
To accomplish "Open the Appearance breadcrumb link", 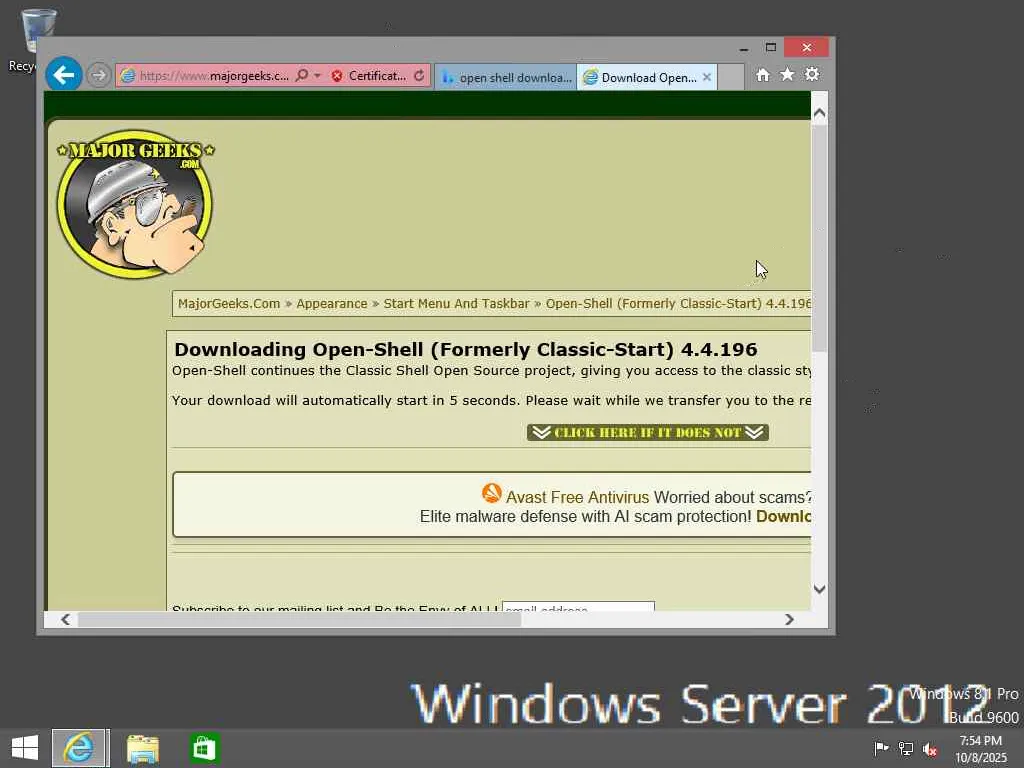I will [x=332, y=304].
